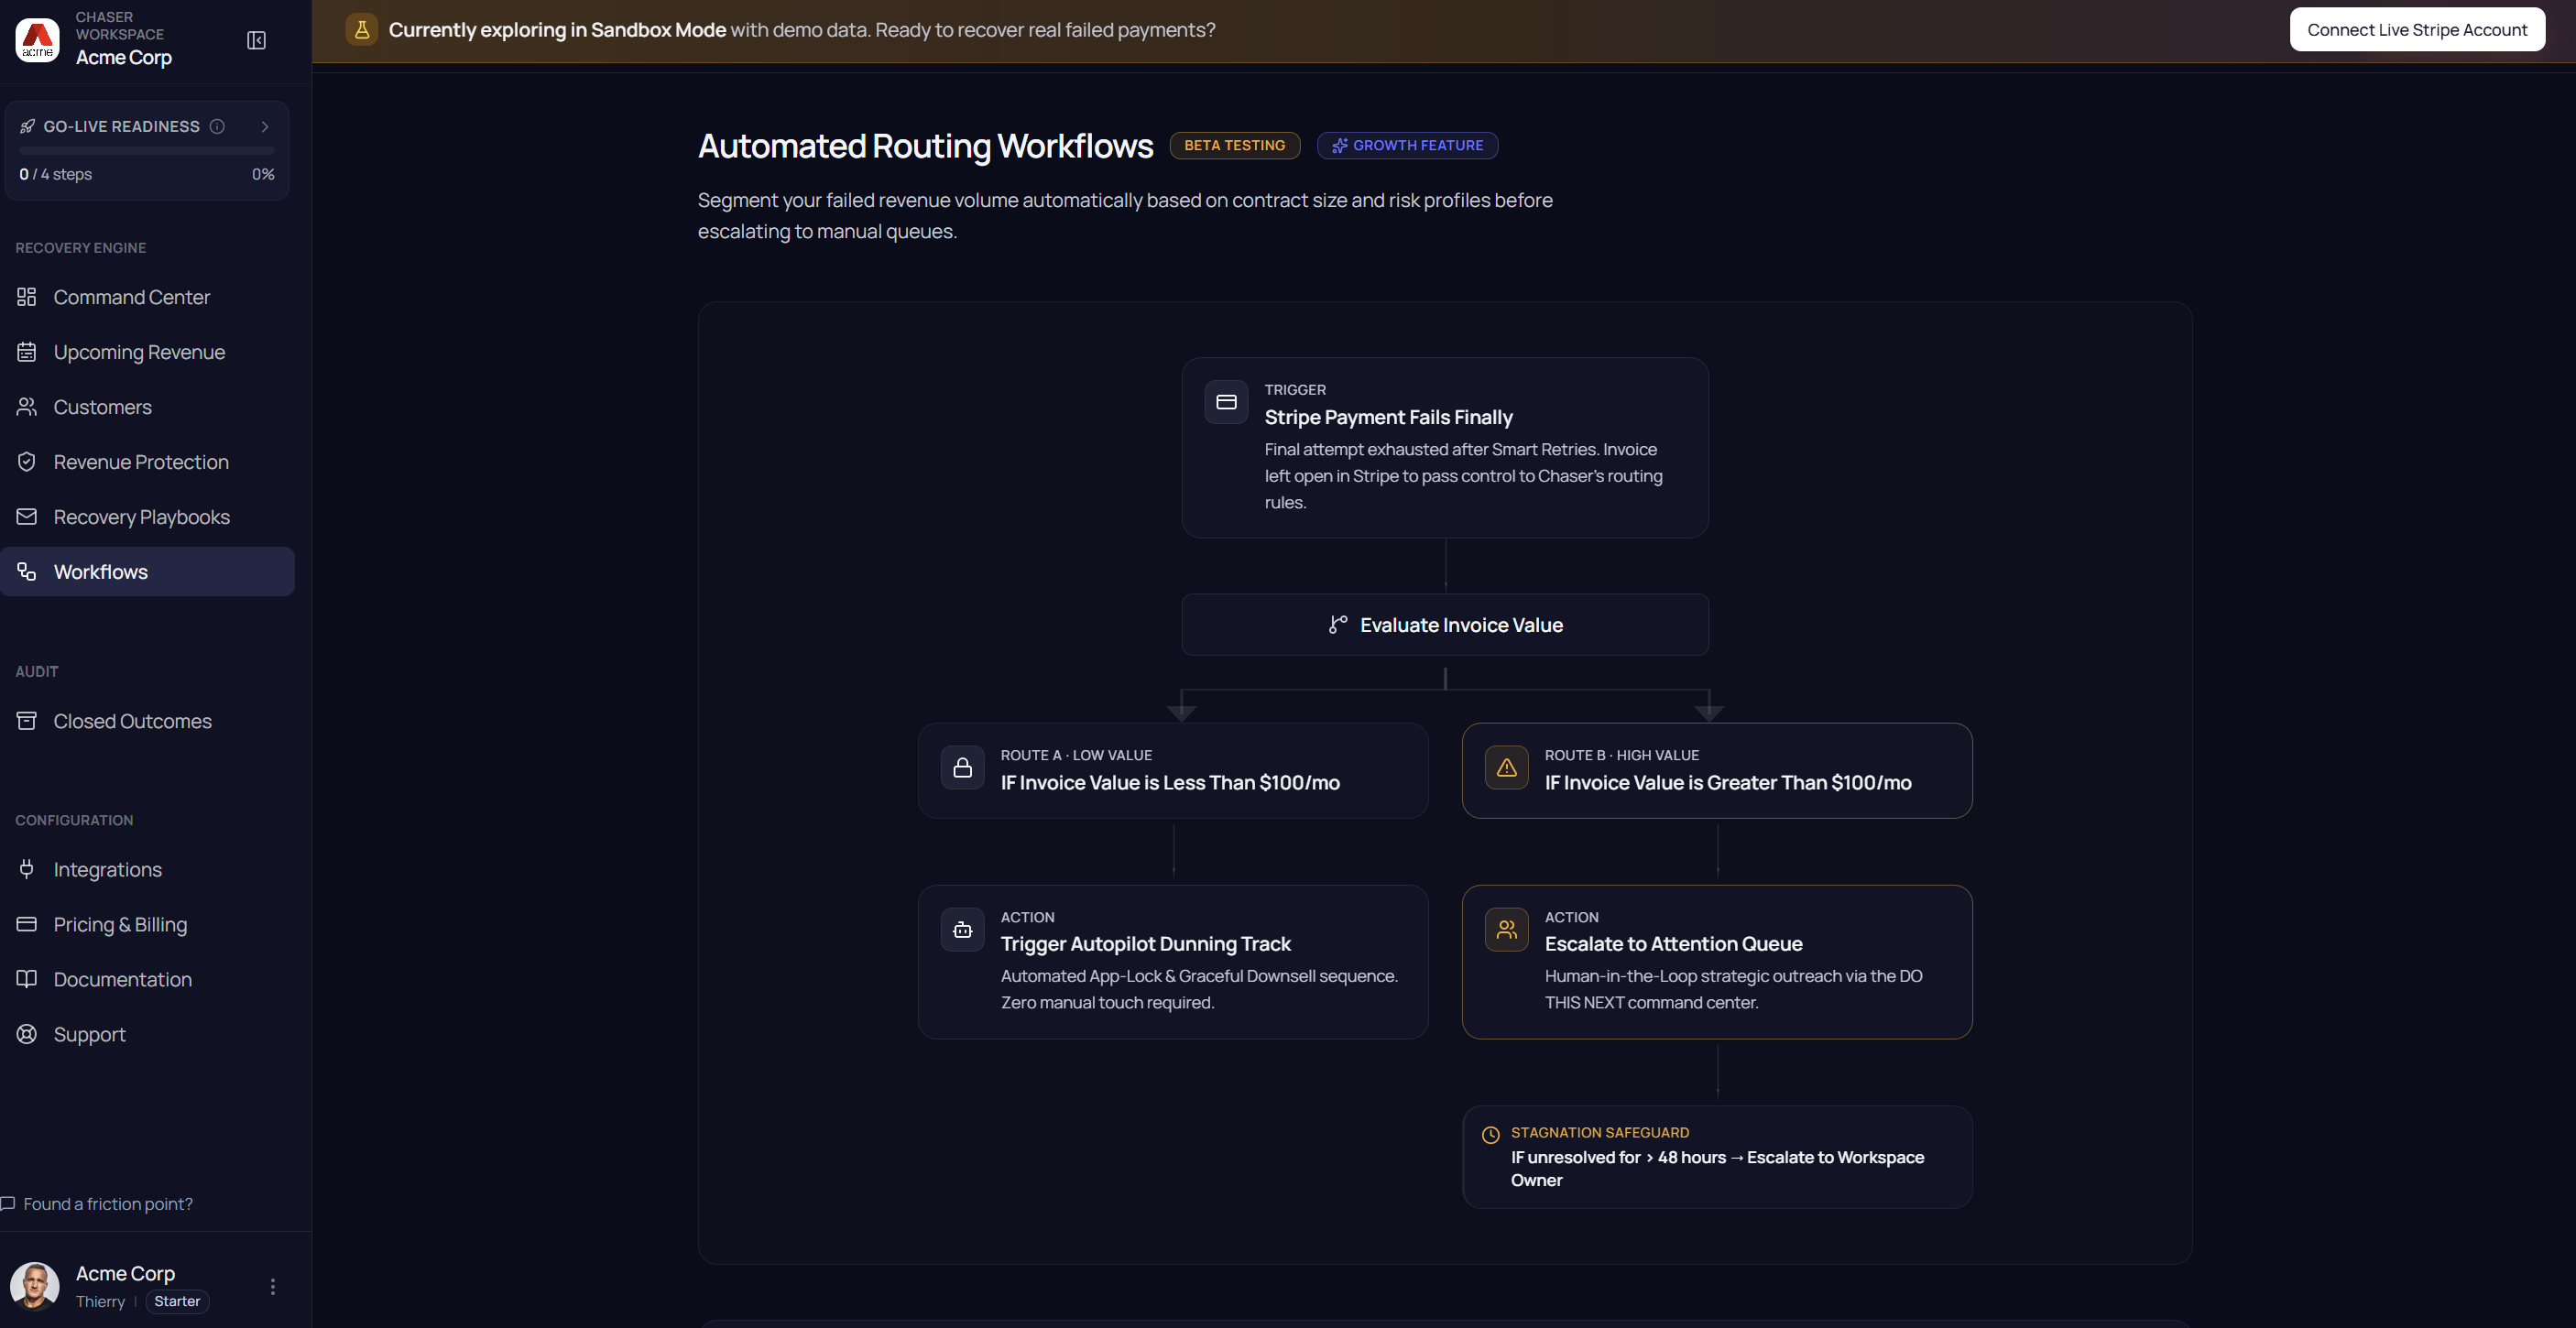
Task: Click the Workflows node icon
Action: click(27, 572)
